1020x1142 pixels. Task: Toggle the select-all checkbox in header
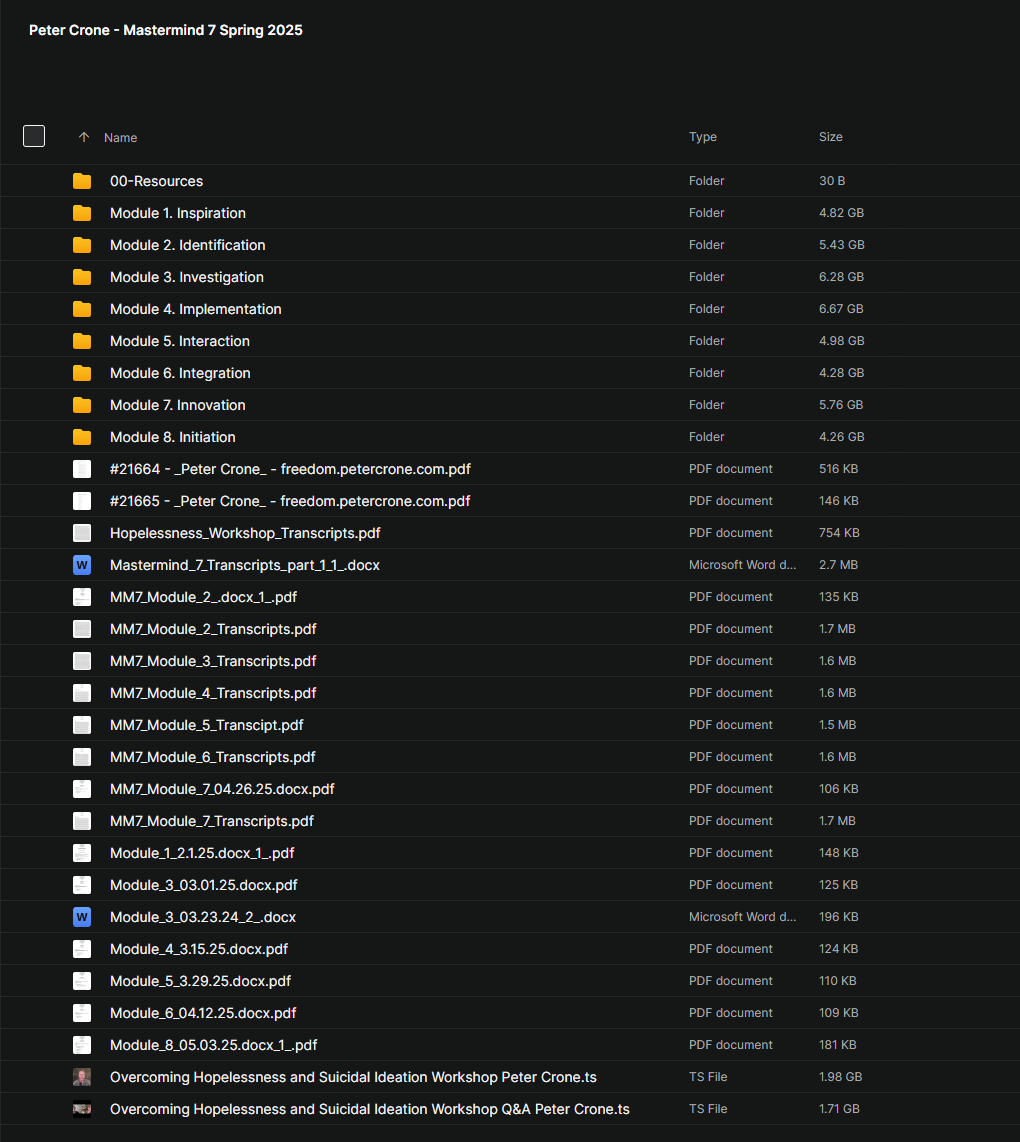(x=34, y=136)
